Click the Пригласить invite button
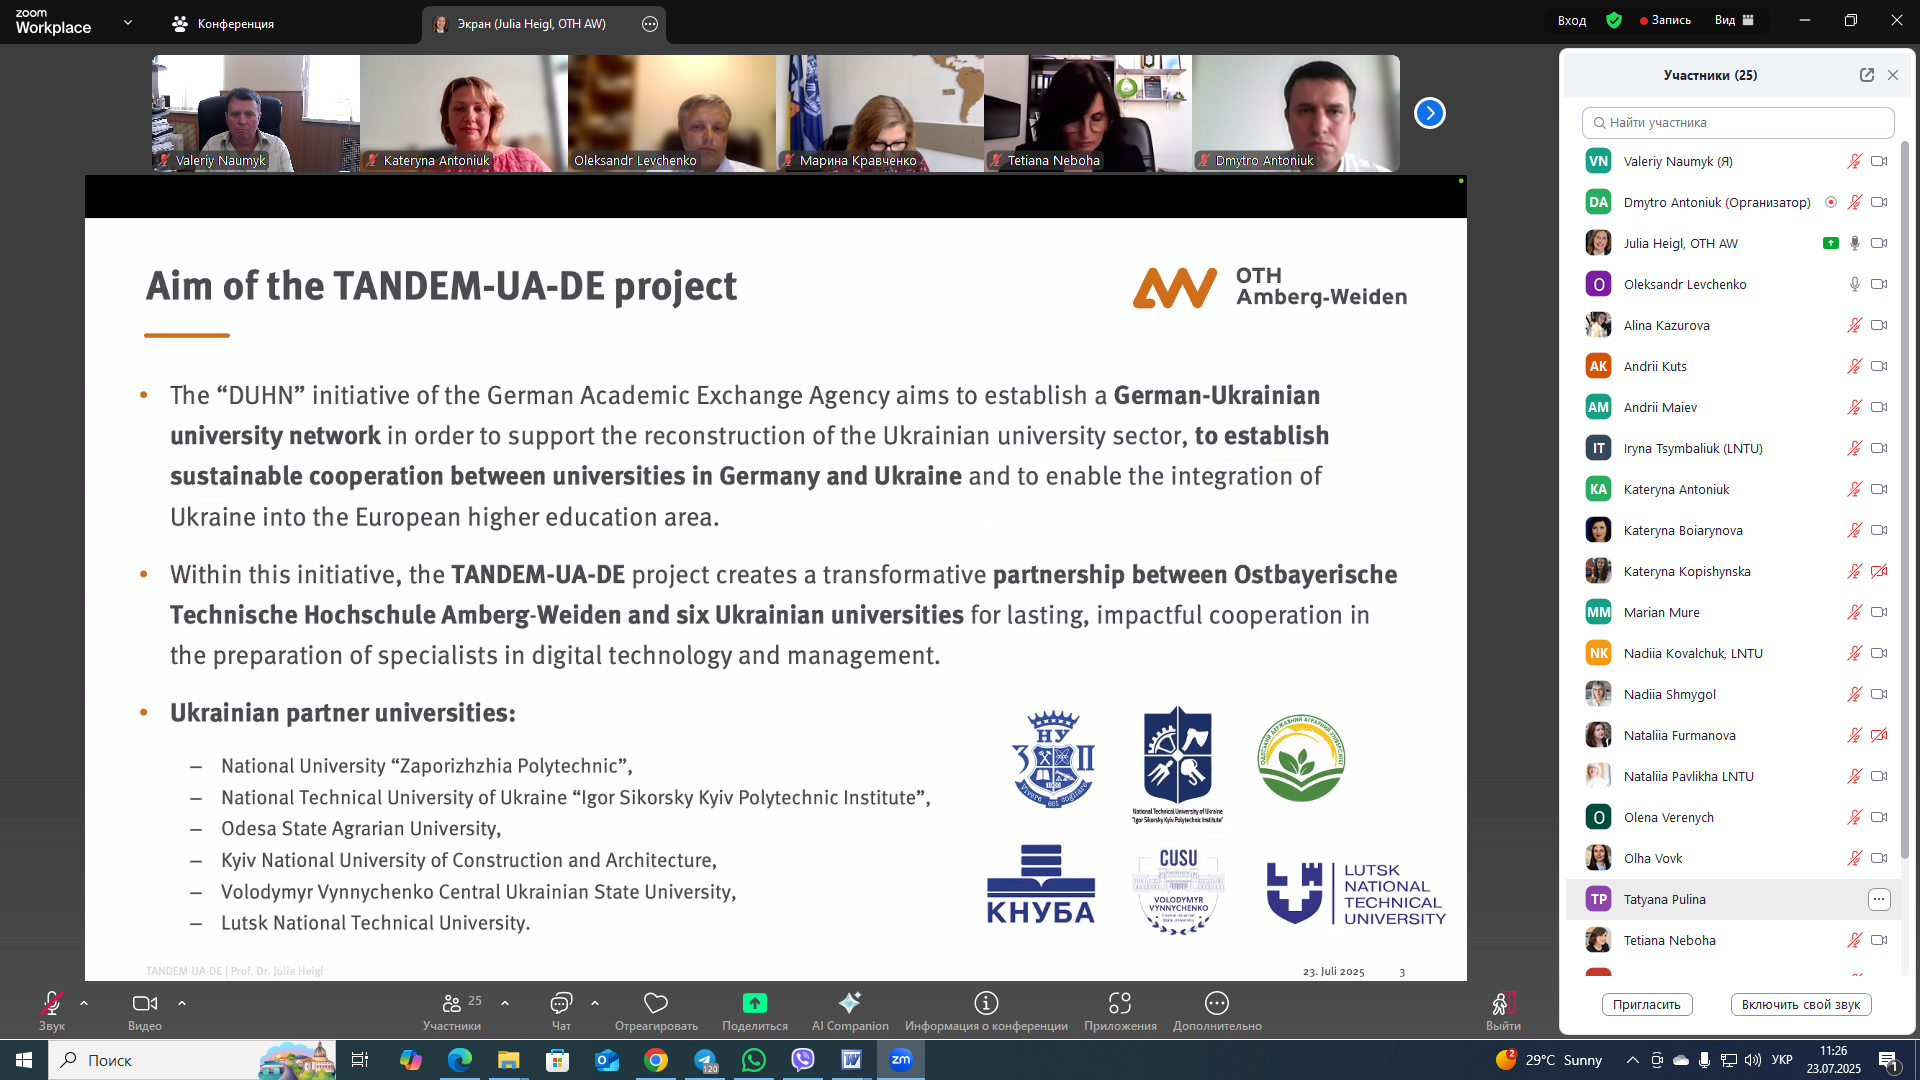1920x1080 pixels. (1646, 1005)
